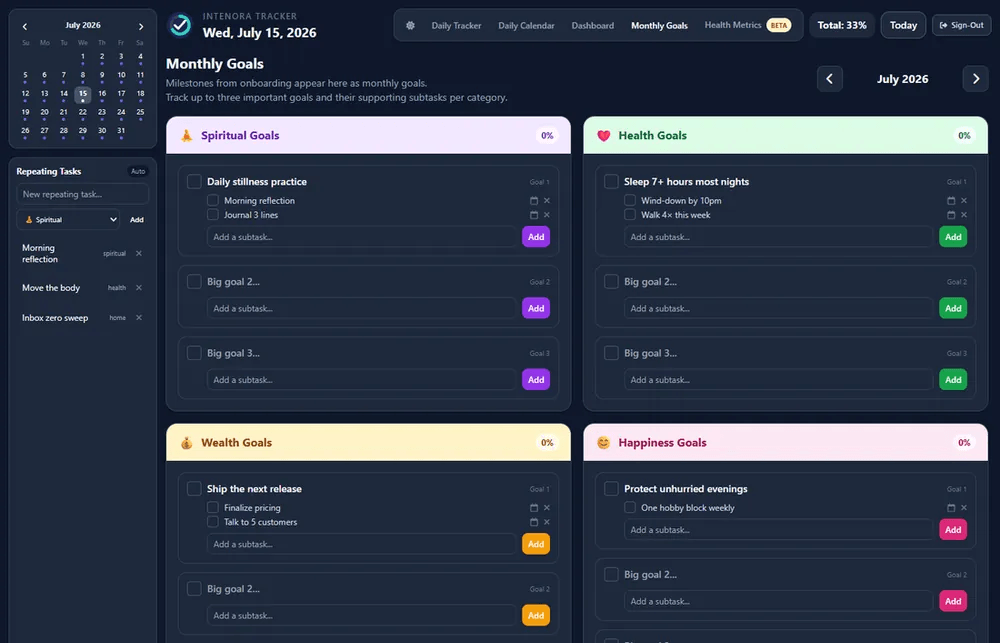The image size is (1000, 643).
Task: Open calendar icon for Walk 4× this week
Action: click(x=951, y=215)
